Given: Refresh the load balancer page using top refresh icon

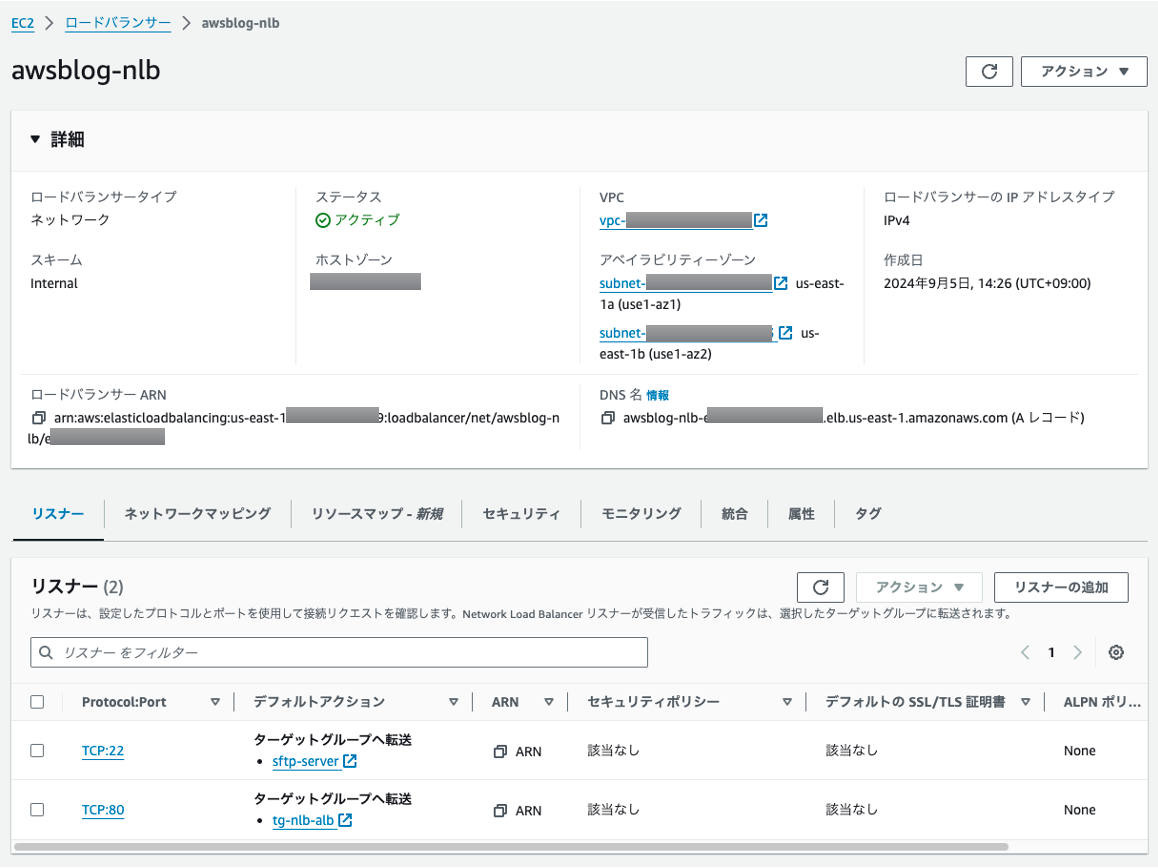Looking at the screenshot, I should (989, 72).
